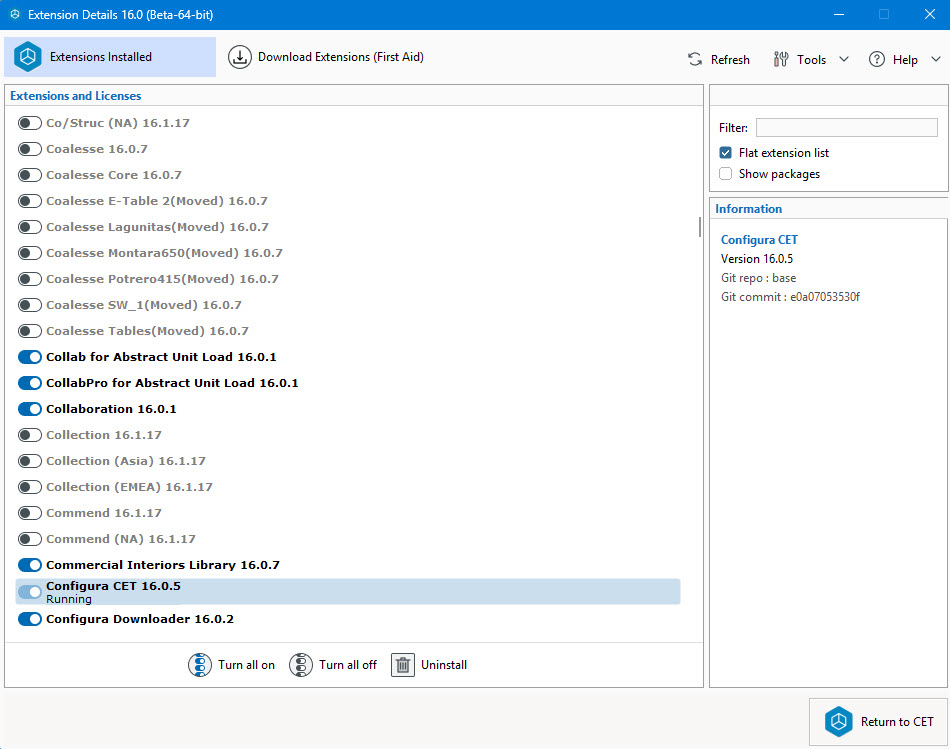Toggle on Co/Struc (NA) 16.1.17
This screenshot has width=950, height=749.
coord(30,123)
